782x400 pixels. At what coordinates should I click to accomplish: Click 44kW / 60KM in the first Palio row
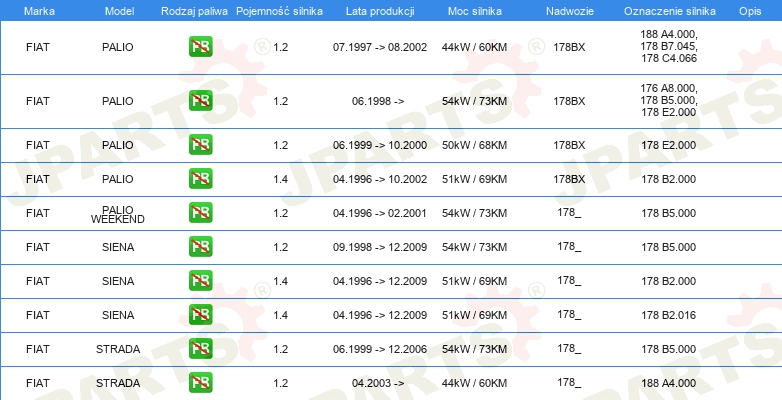click(x=474, y=47)
